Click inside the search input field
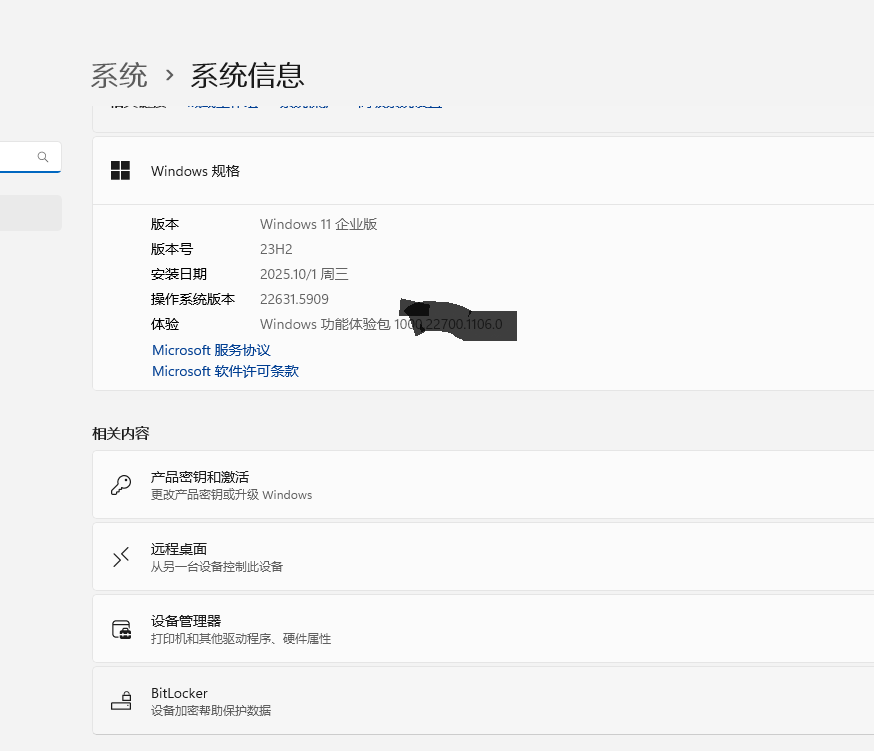This screenshot has width=874, height=751. (20, 157)
